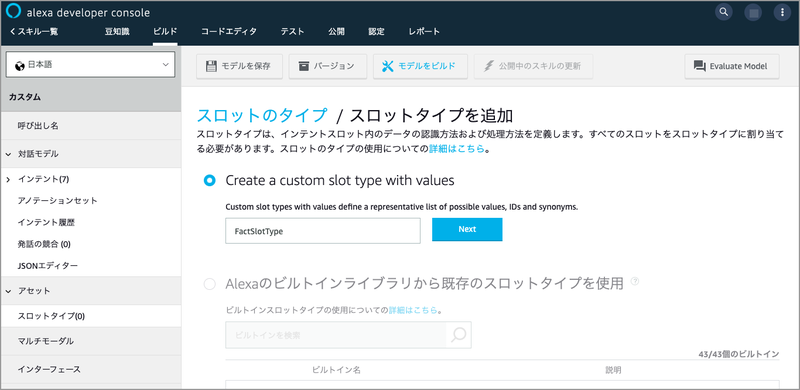Expand the インテント(7) tree item
The height and width of the screenshot is (390, 800).
point(9,179)
